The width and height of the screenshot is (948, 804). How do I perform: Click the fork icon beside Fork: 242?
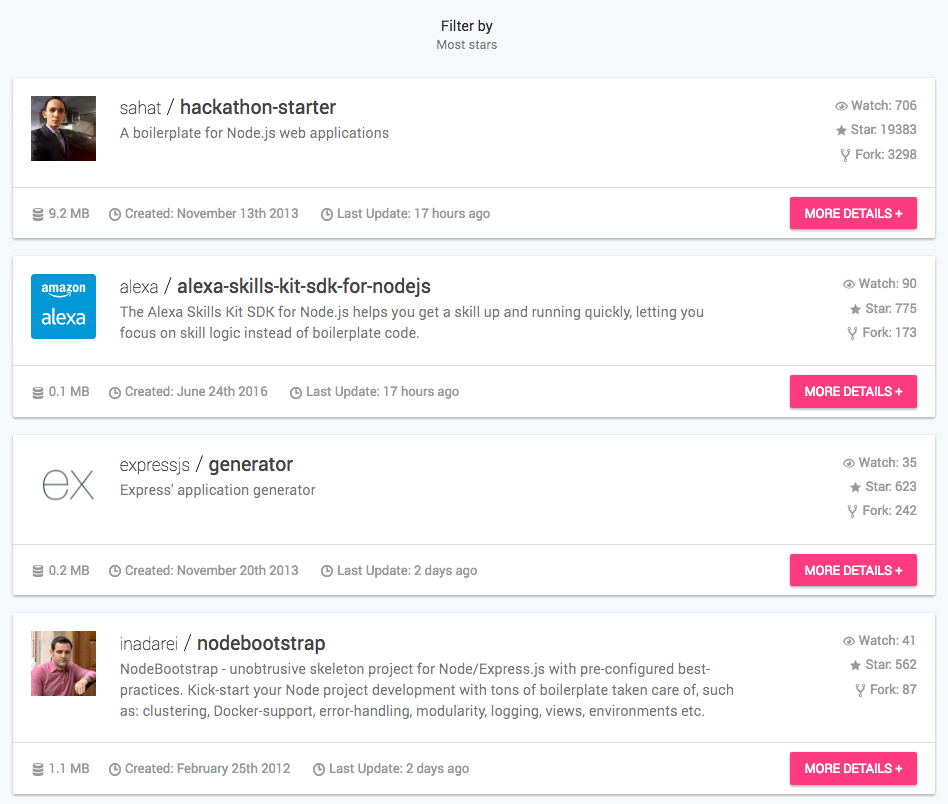(852, 511)
